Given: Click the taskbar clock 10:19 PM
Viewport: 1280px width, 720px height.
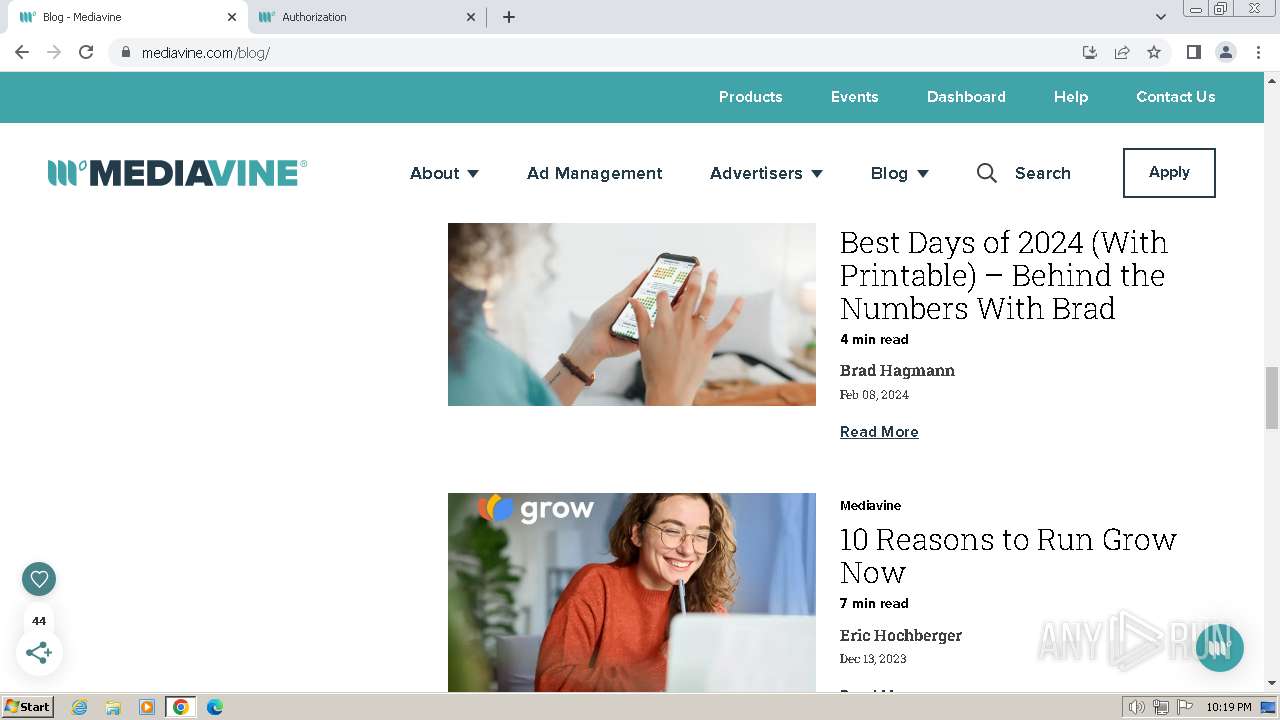Looking at the screenshot, I should click(x=1228, y=707).
